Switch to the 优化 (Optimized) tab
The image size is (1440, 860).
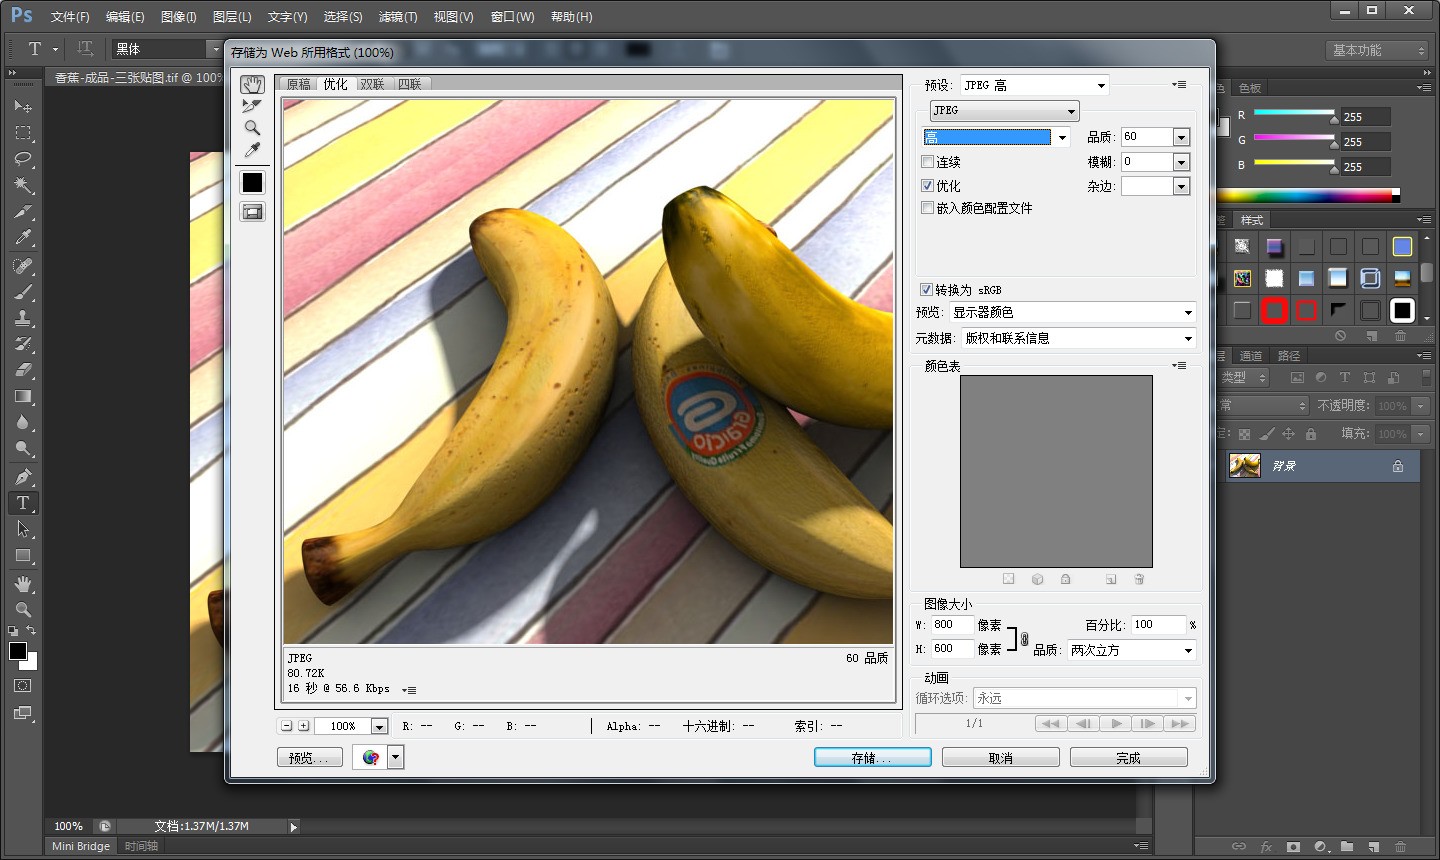[x=336, y=85]
